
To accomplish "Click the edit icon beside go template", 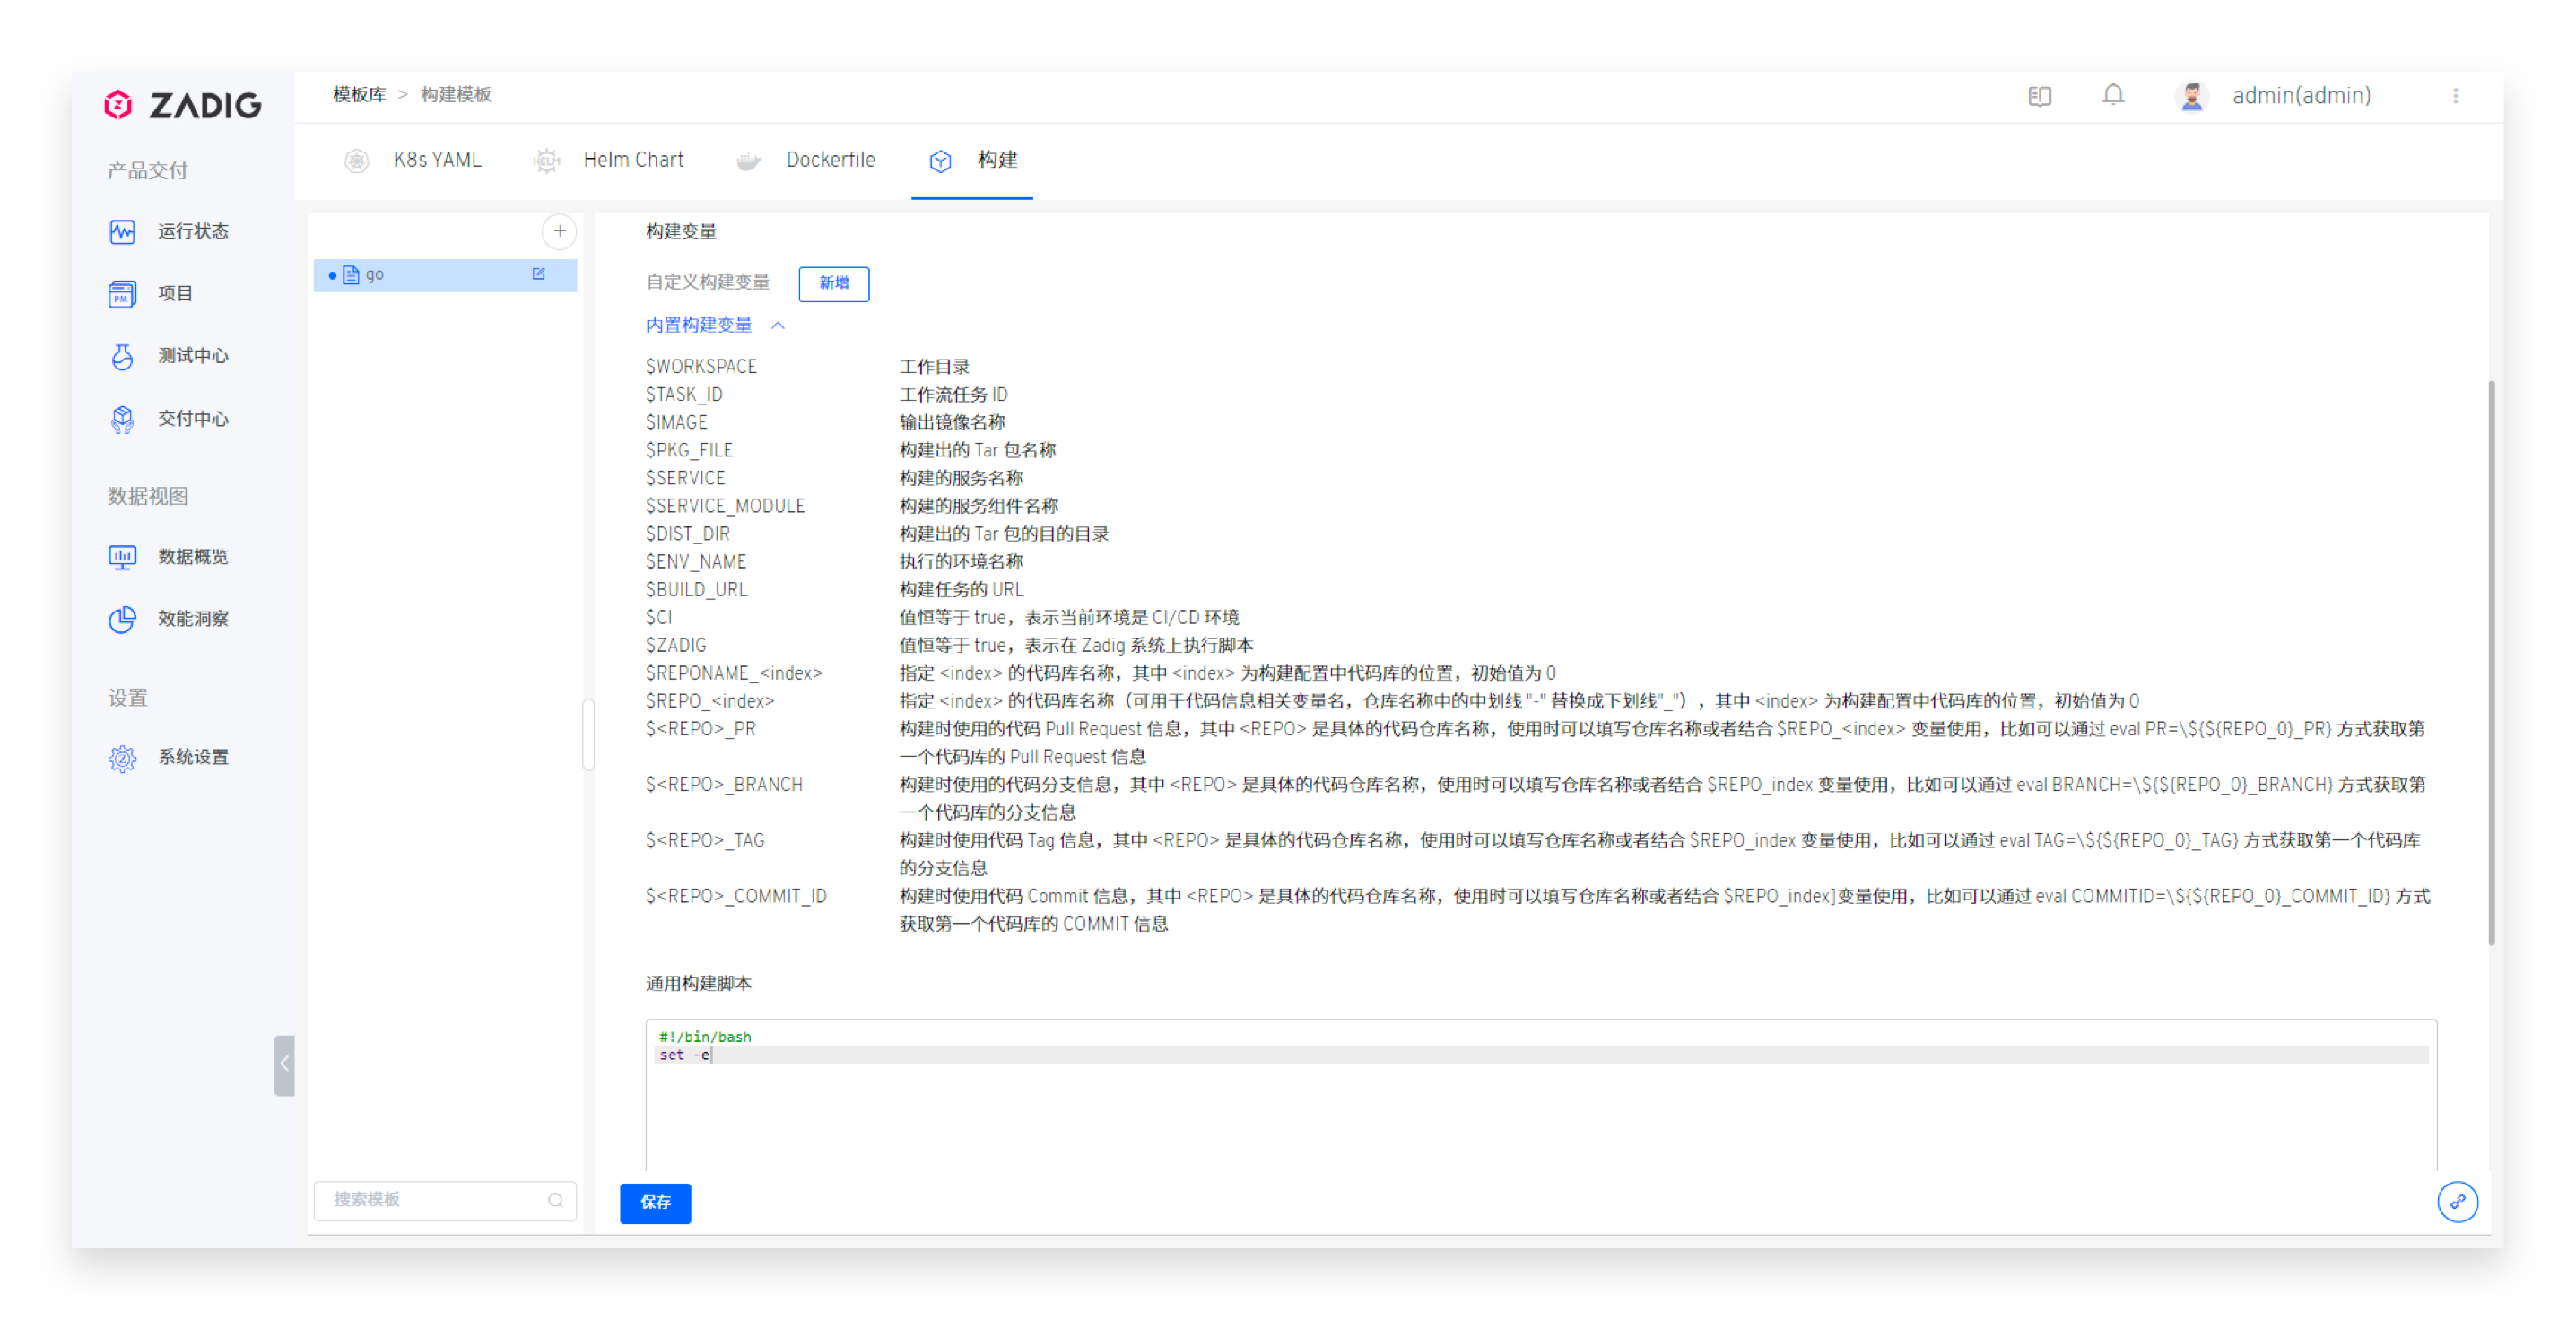I will coord(539,274).
